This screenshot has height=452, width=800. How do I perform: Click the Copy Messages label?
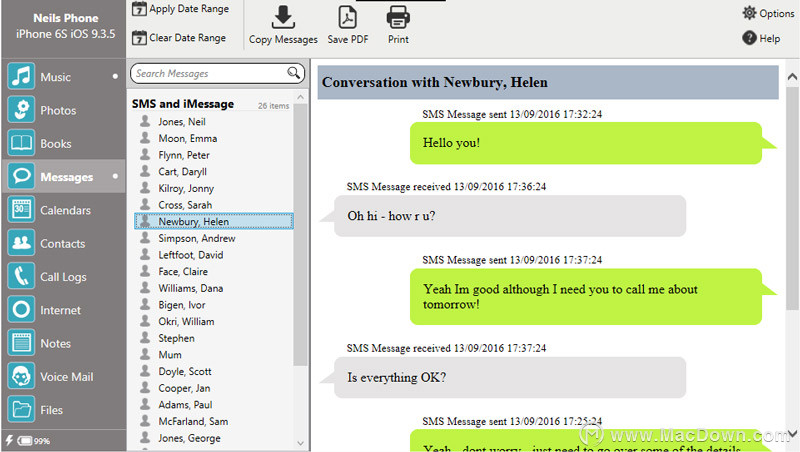(283, 40)
